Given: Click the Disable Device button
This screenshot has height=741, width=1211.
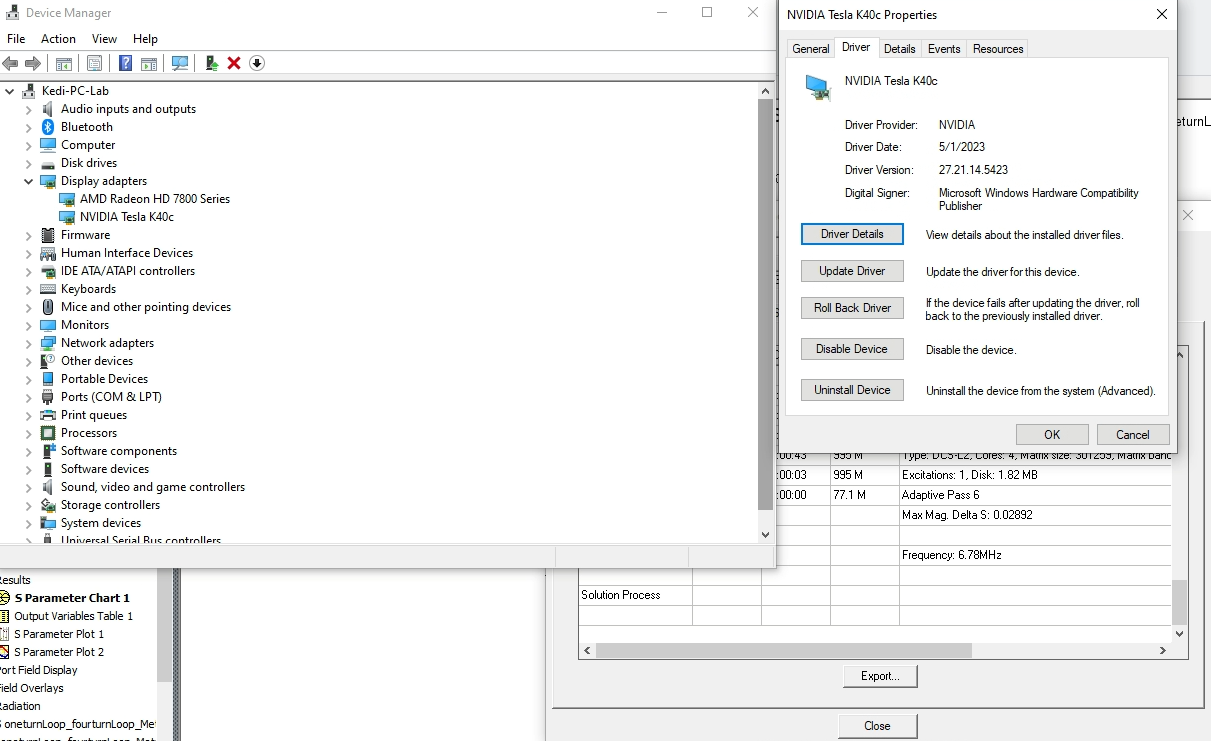Looking at the screenshot, I should pyautogui.click(x=852, y=349).
